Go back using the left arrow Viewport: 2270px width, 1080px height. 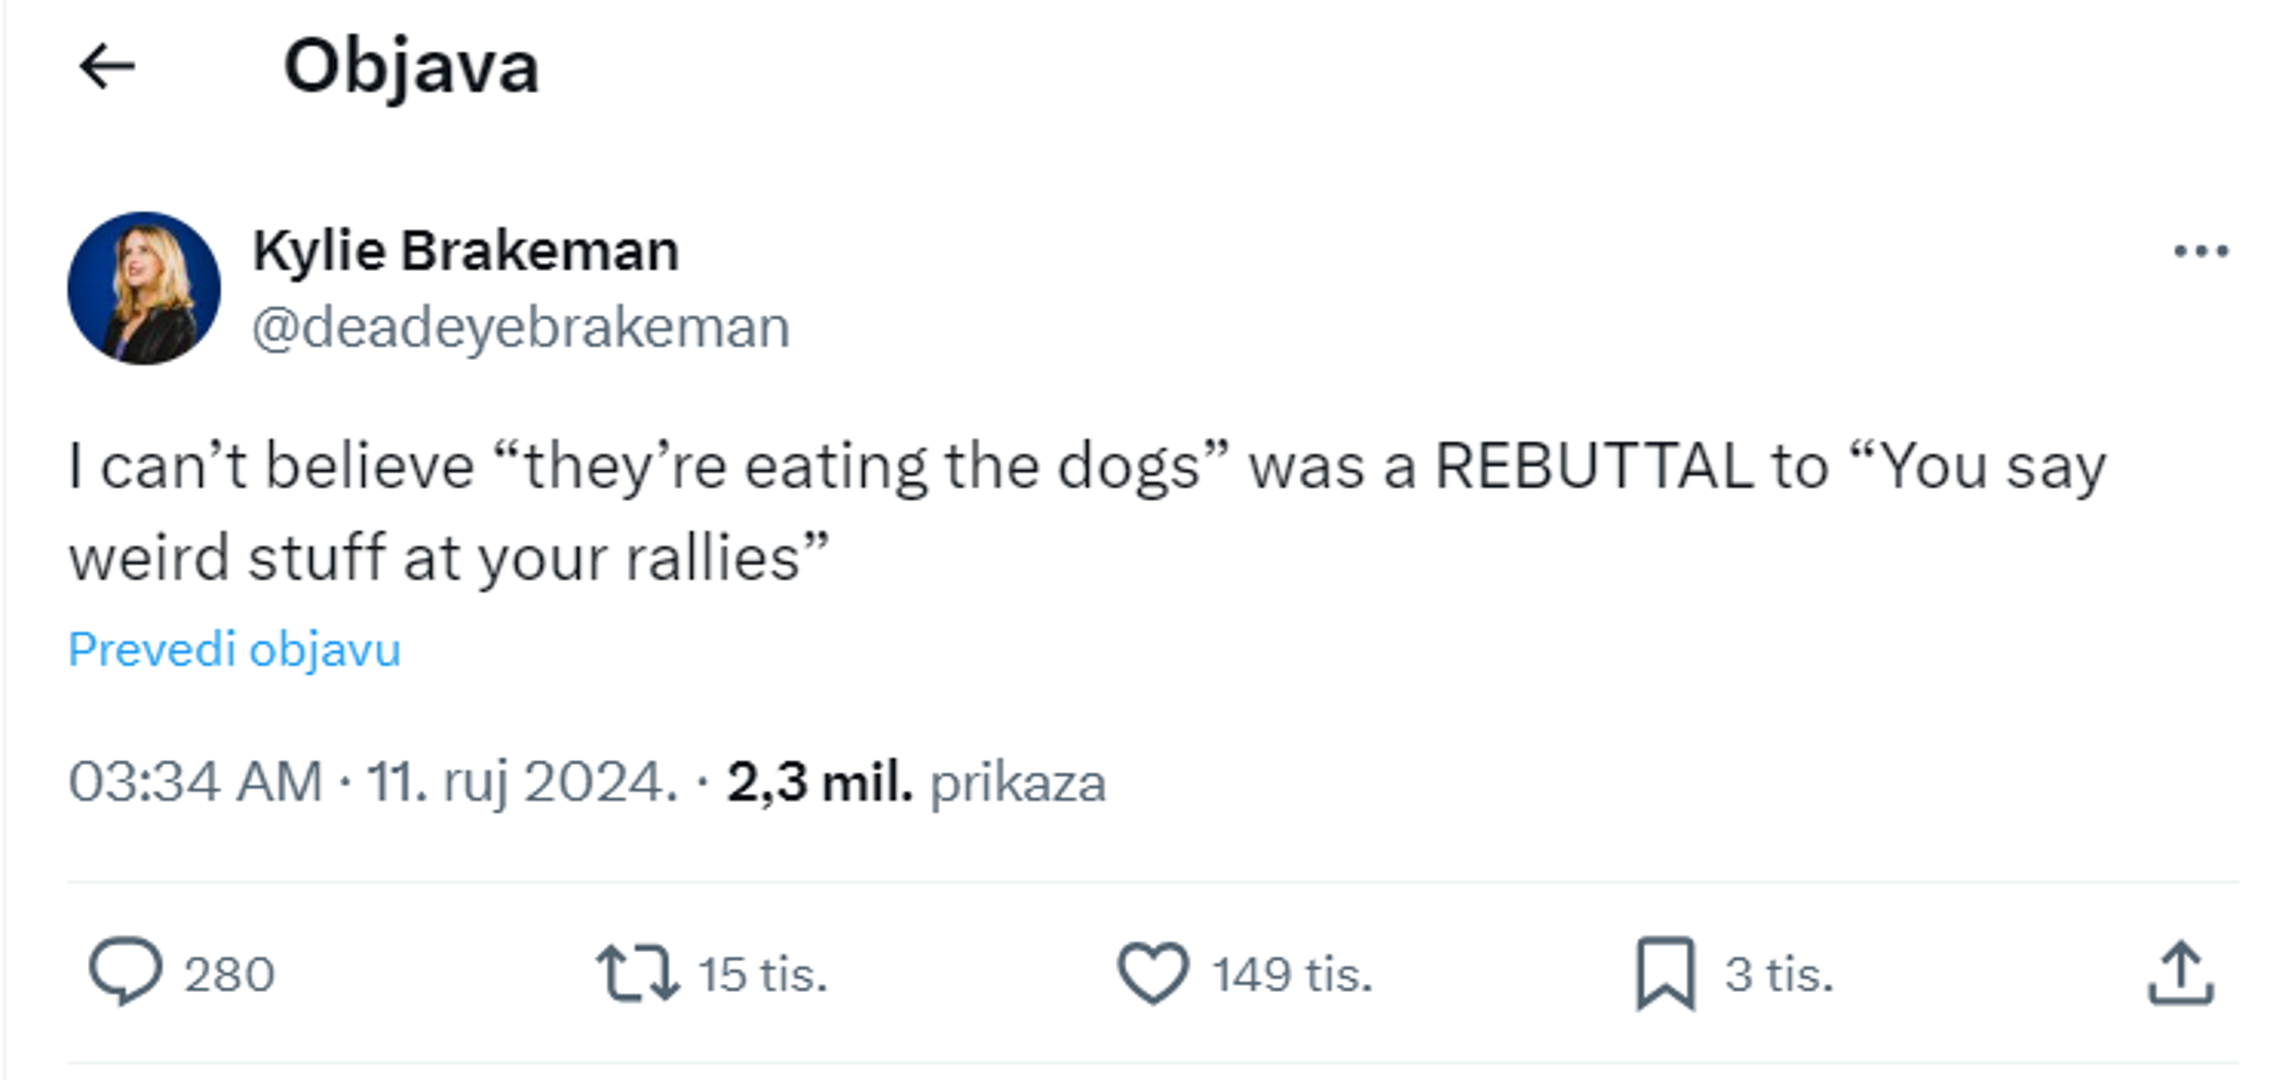click(x=107, y=67)
